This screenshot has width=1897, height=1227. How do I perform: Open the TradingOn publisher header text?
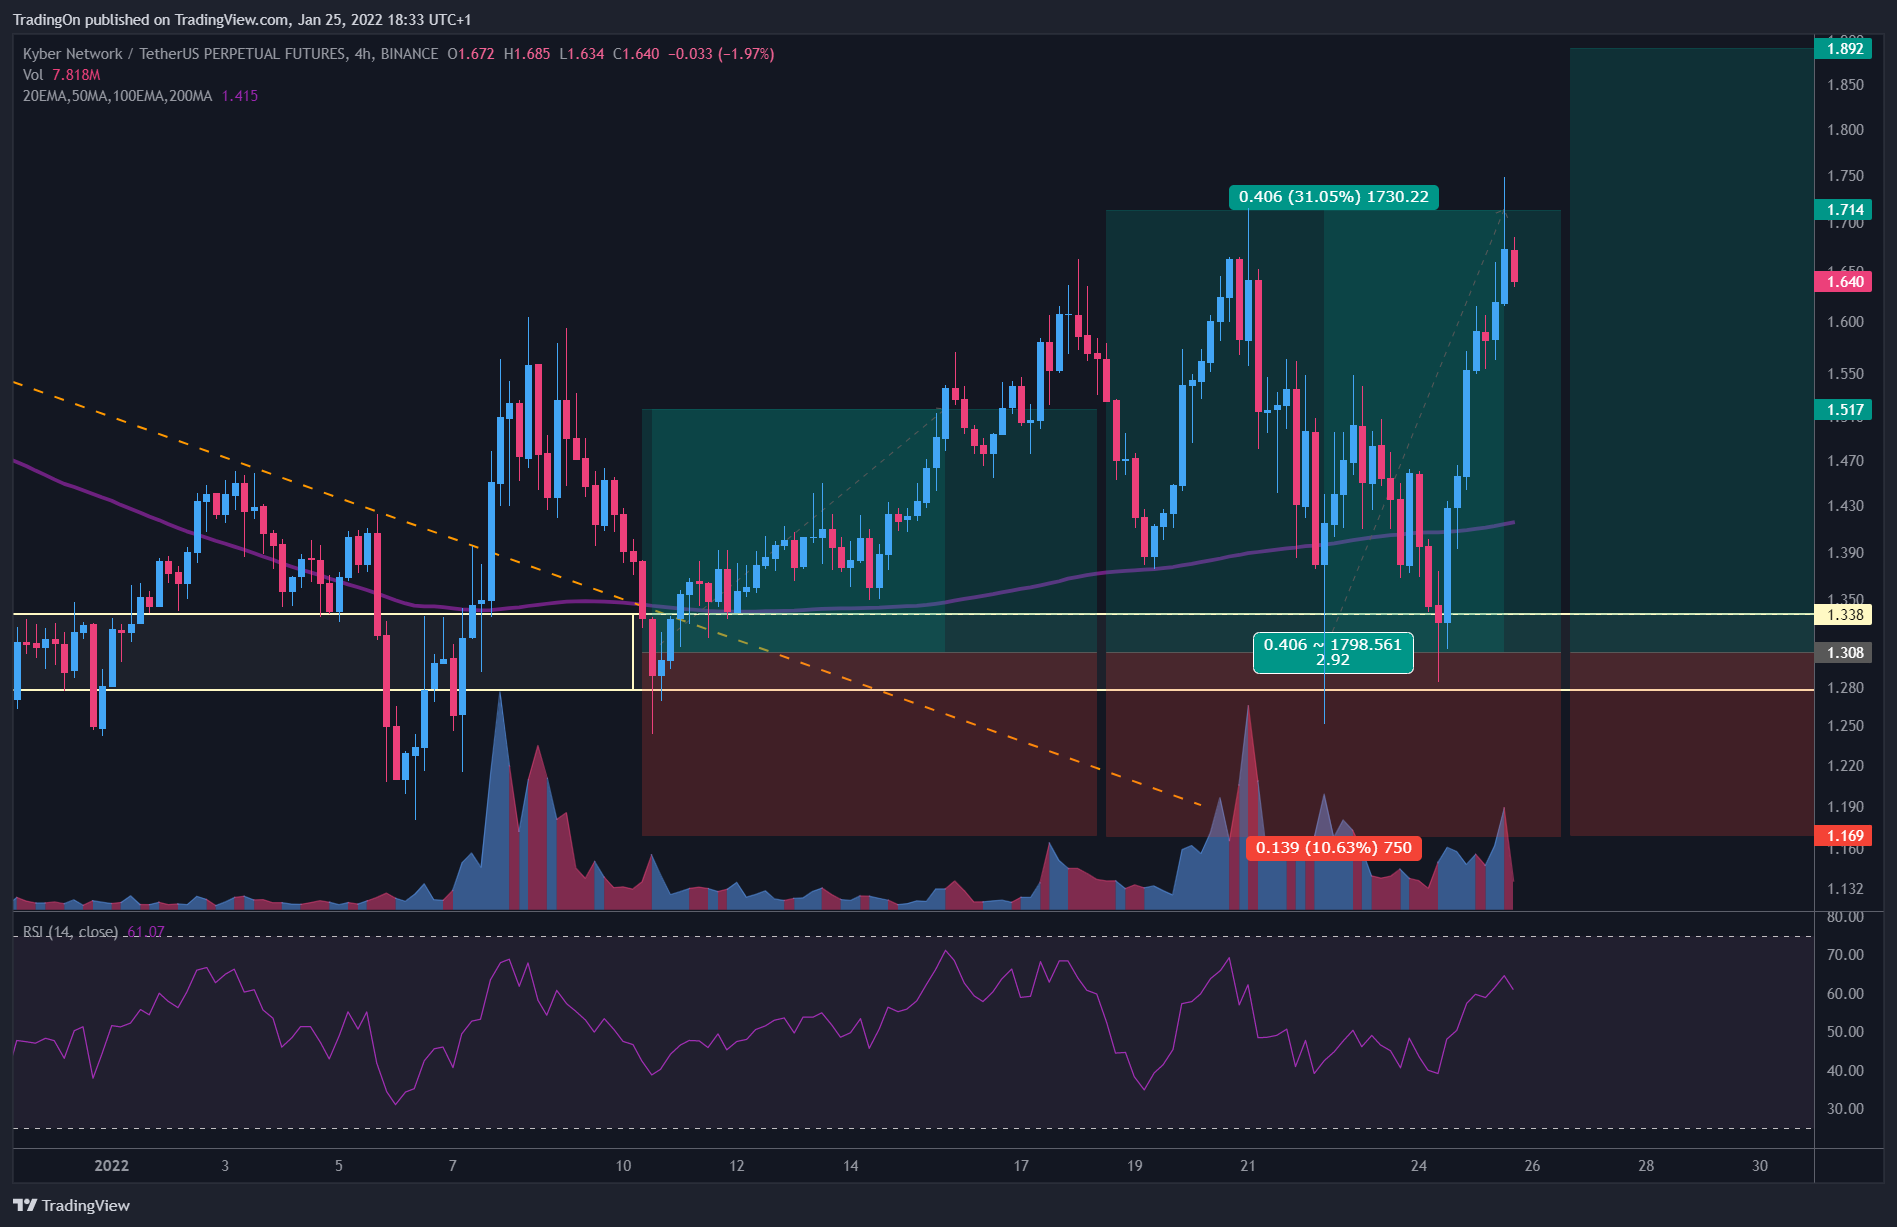(242, 20)
